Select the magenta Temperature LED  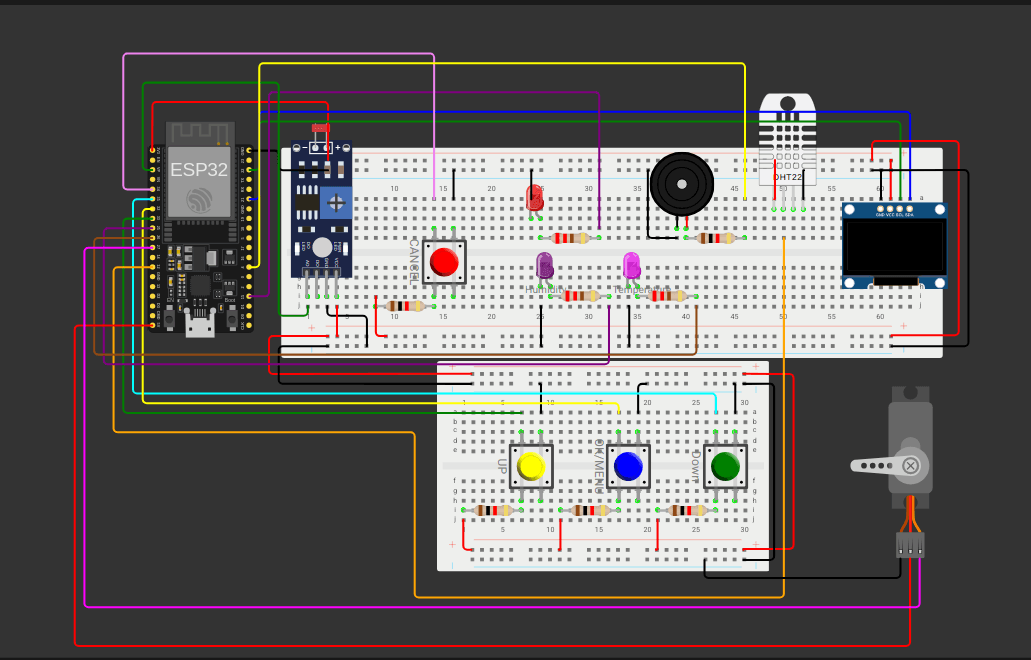coord(631,265)
